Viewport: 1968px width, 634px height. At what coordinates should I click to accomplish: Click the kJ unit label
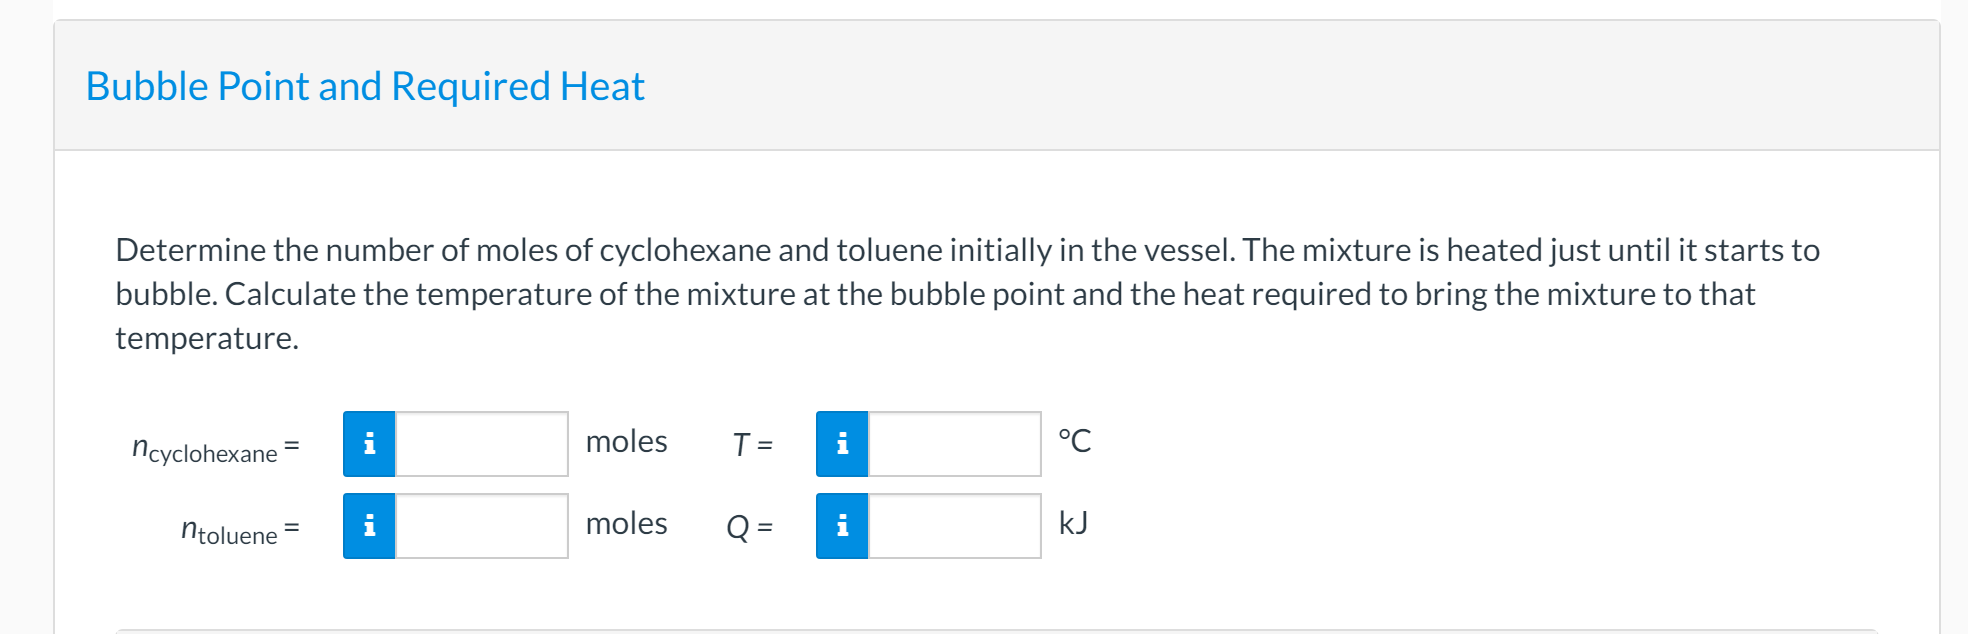(1073, 523)
